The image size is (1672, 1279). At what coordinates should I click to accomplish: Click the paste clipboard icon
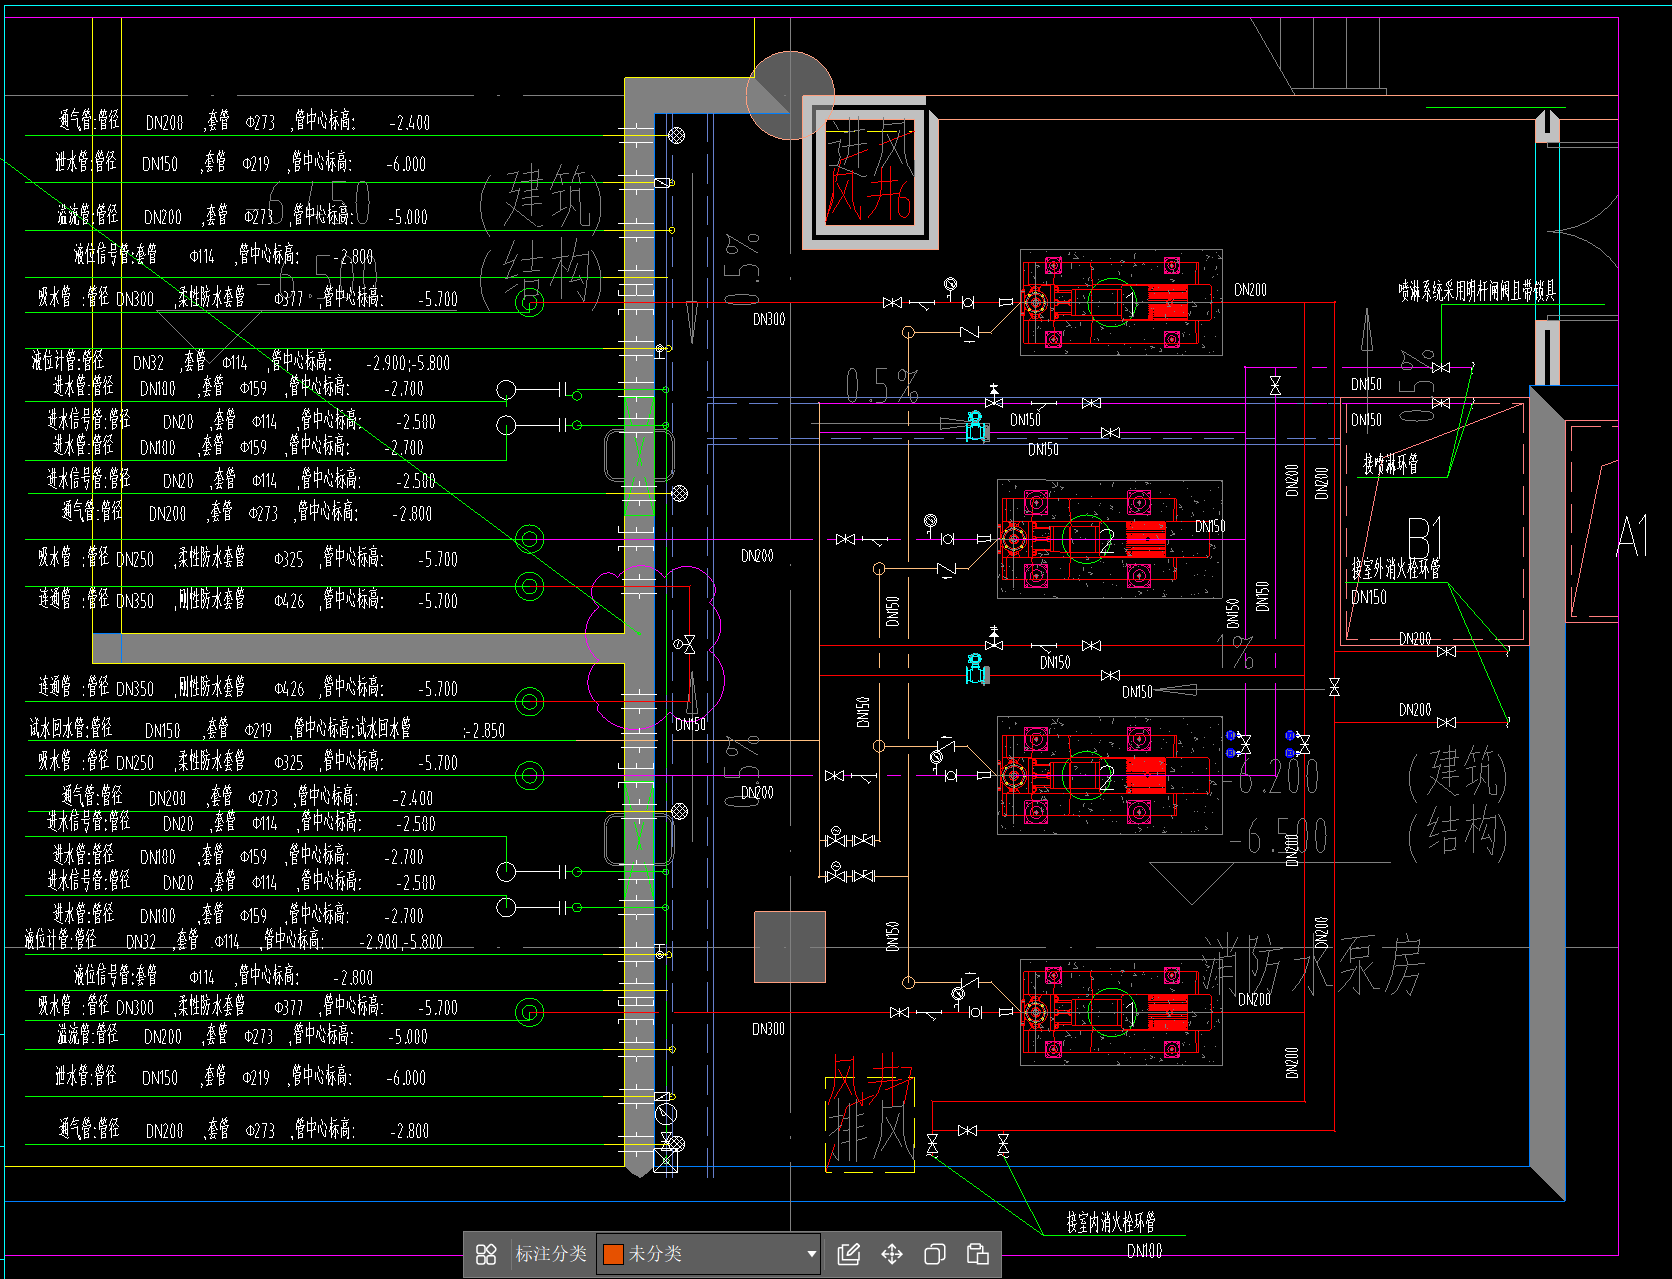pyautogui.click(x=978, y=1254)
